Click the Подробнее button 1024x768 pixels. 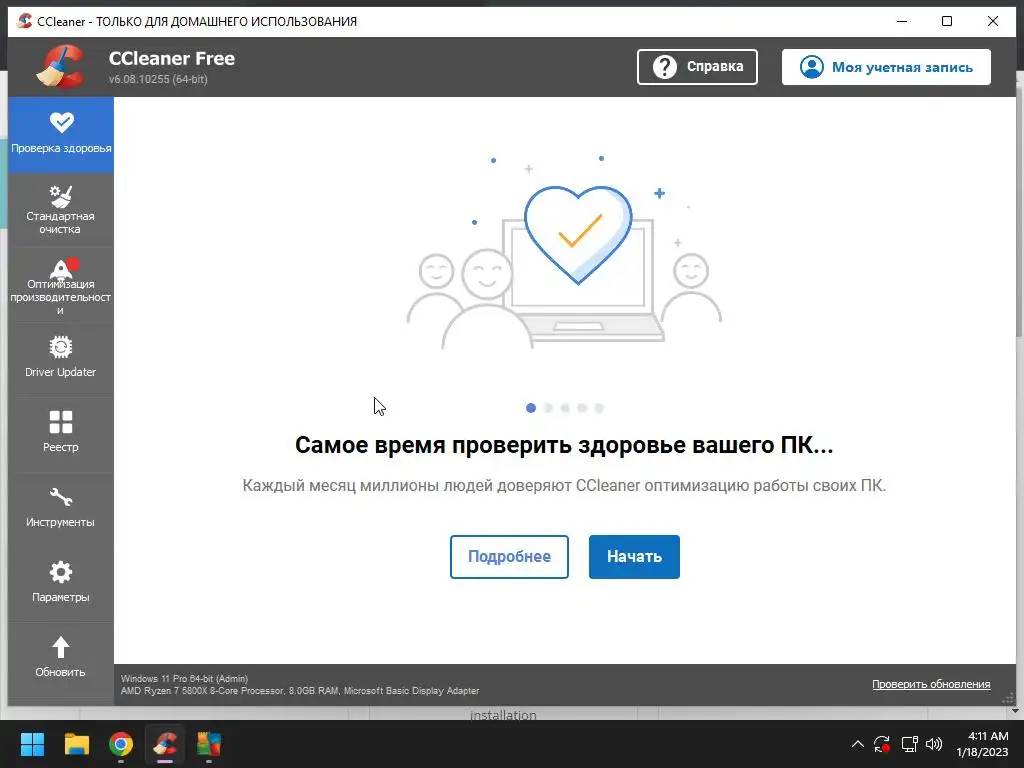(509, 556)
